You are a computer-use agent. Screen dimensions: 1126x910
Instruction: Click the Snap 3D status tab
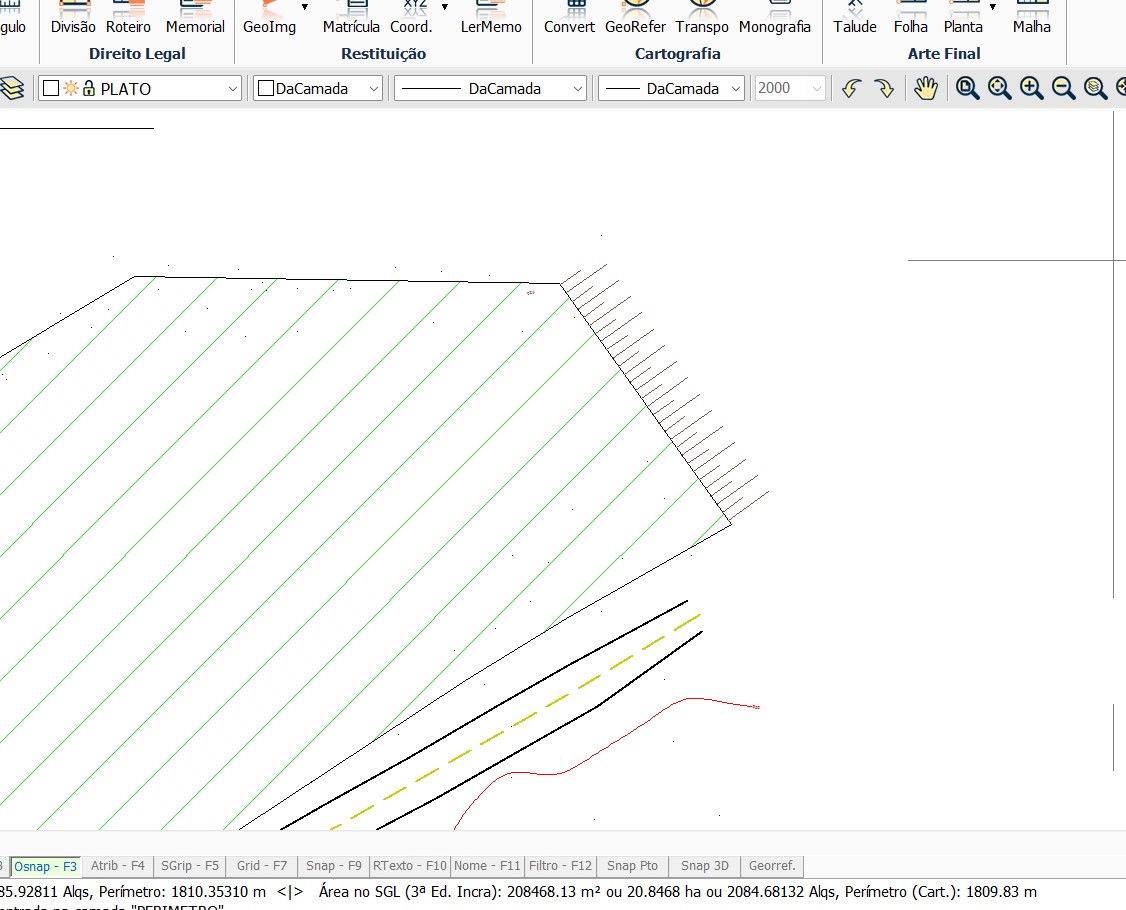(705, 866)
